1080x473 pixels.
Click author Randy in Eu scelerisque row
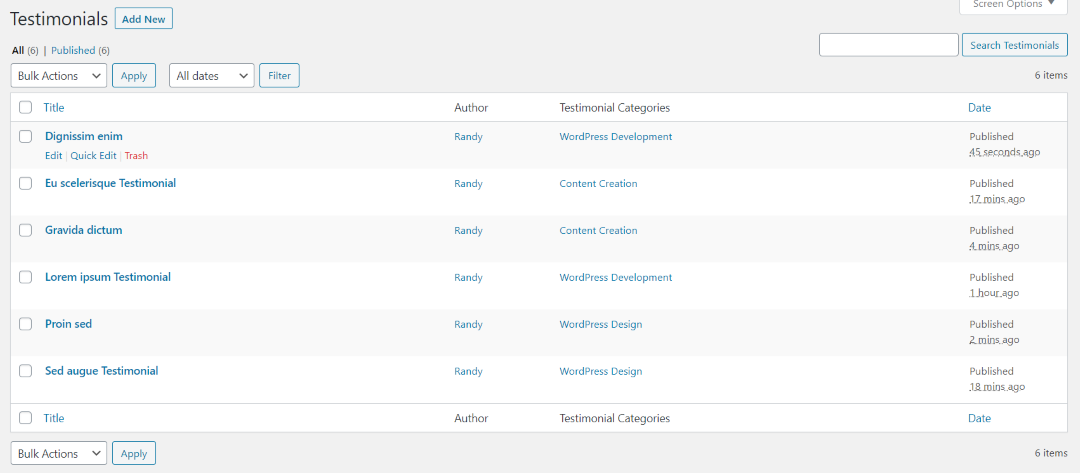(x=468, y=183)
